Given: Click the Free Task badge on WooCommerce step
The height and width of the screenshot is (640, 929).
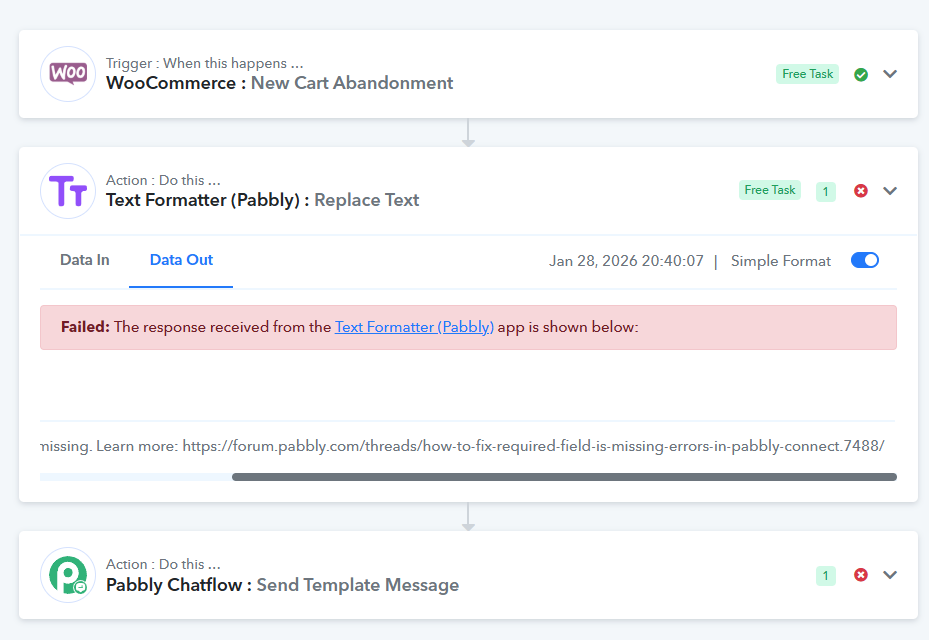Looking at the screenshot, I should pos(807,74).
